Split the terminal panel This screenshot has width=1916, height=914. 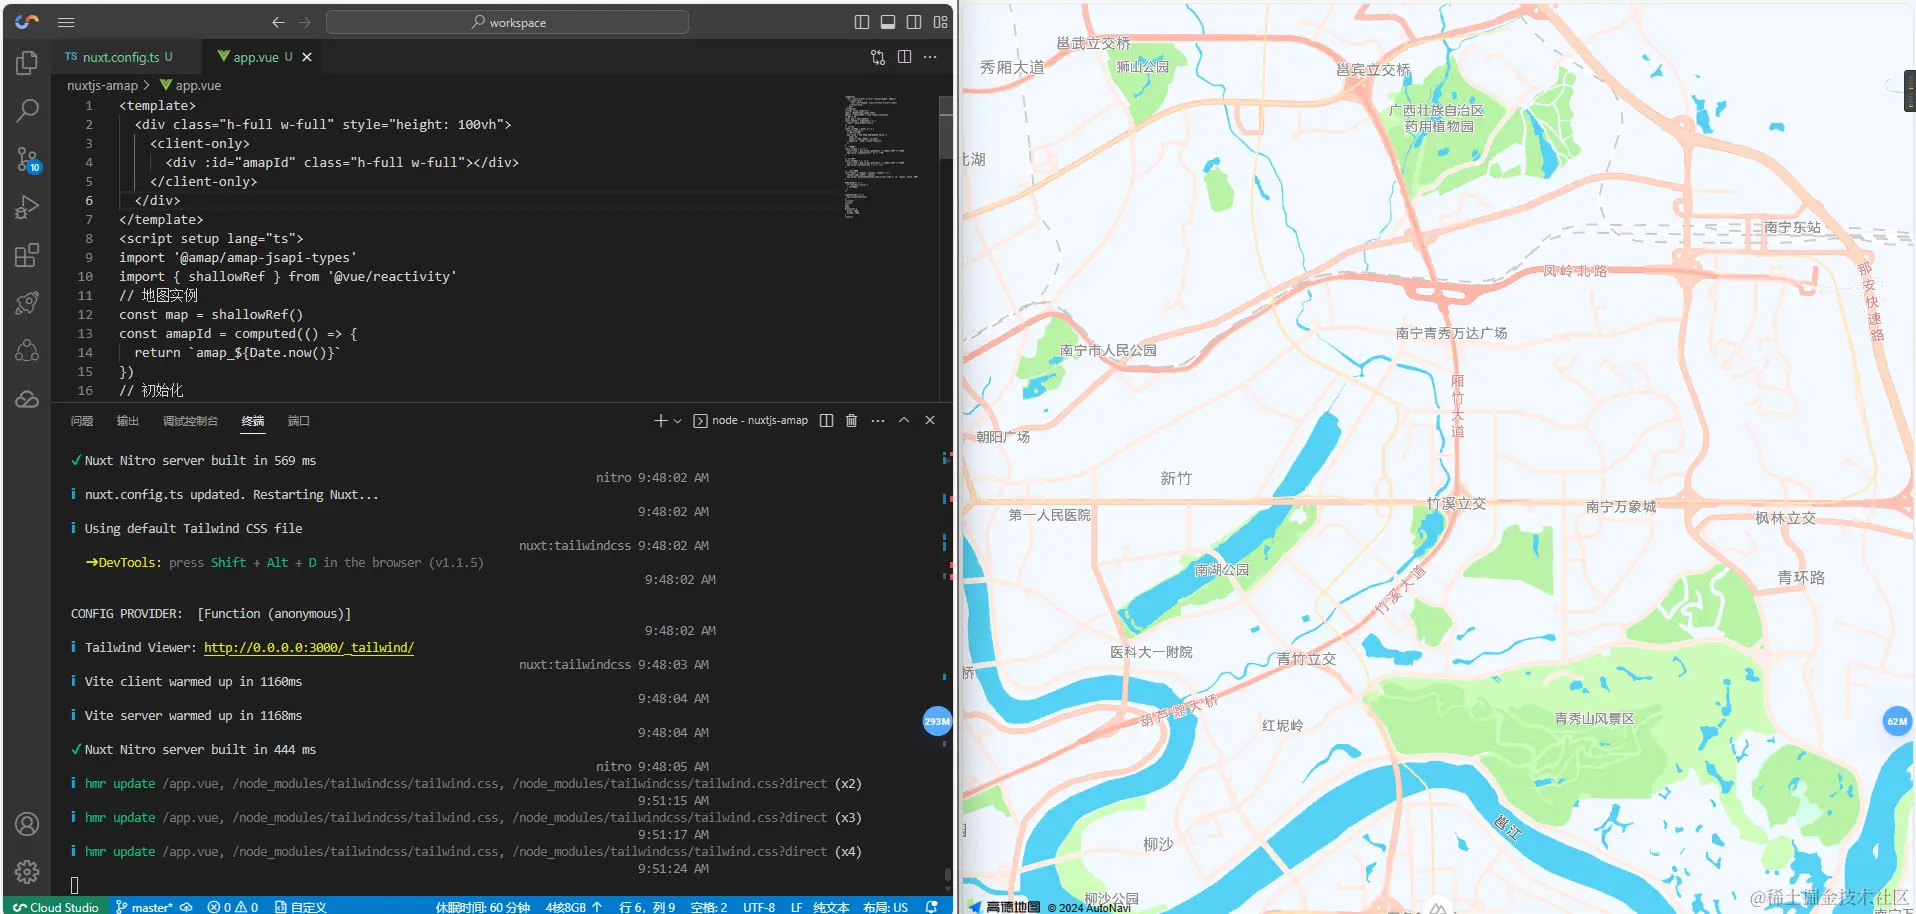click(826, 421)
